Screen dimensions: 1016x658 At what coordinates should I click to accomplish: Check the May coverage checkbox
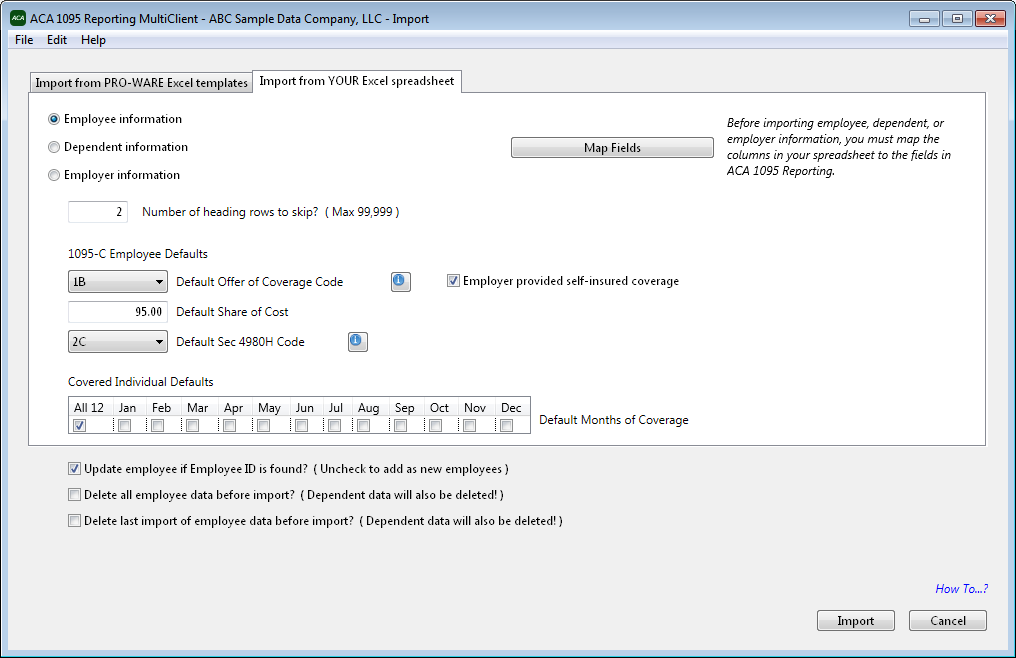coord(263,425)
